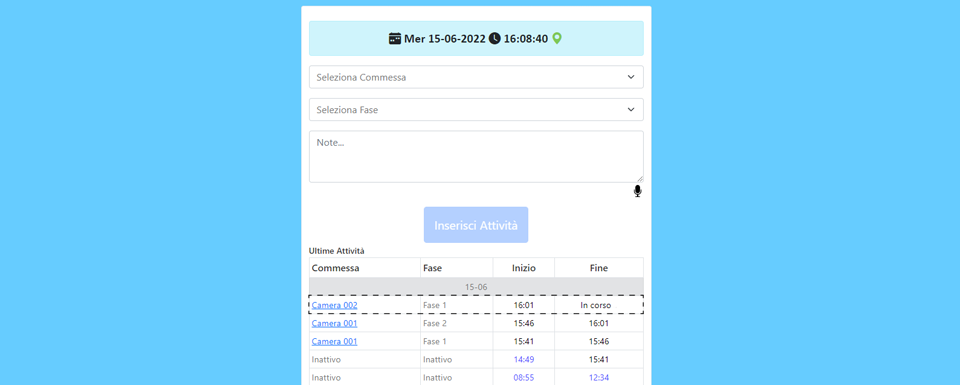
Task: Click the Inizio column header
Action: tap(523, 268)
